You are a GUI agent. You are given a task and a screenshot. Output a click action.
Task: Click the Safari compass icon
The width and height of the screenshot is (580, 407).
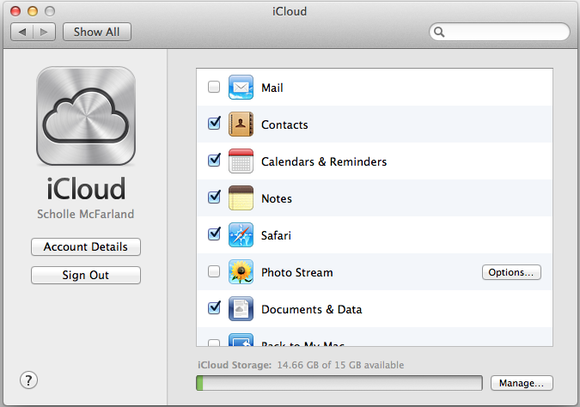click(241, 235)
